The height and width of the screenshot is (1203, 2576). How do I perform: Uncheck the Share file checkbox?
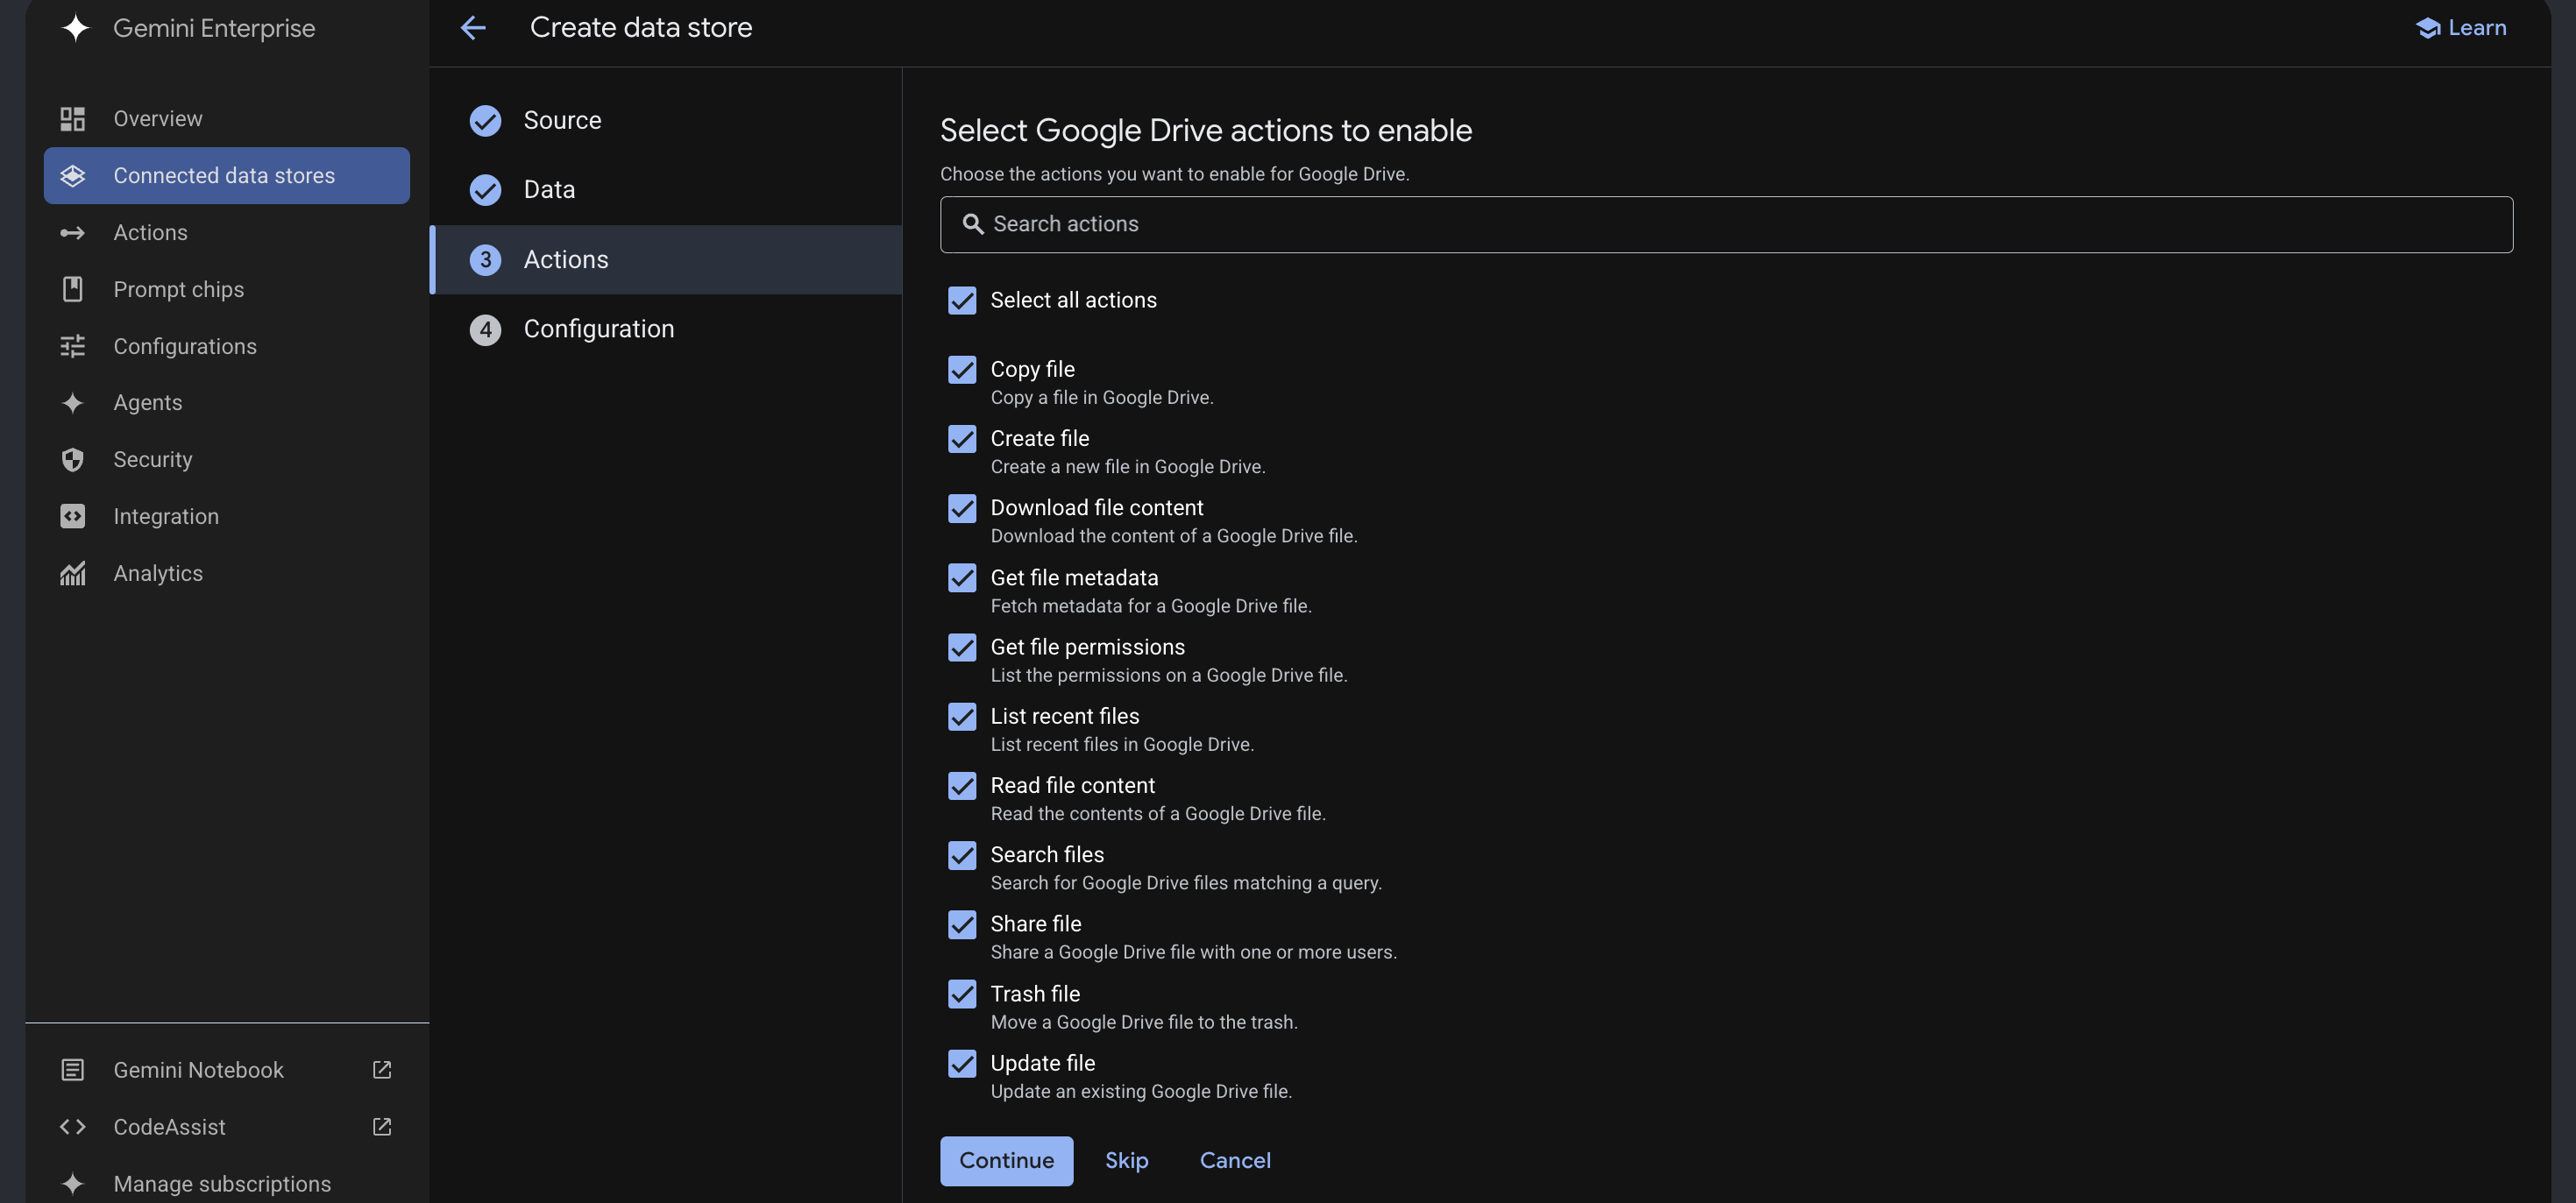coord(962,924)
